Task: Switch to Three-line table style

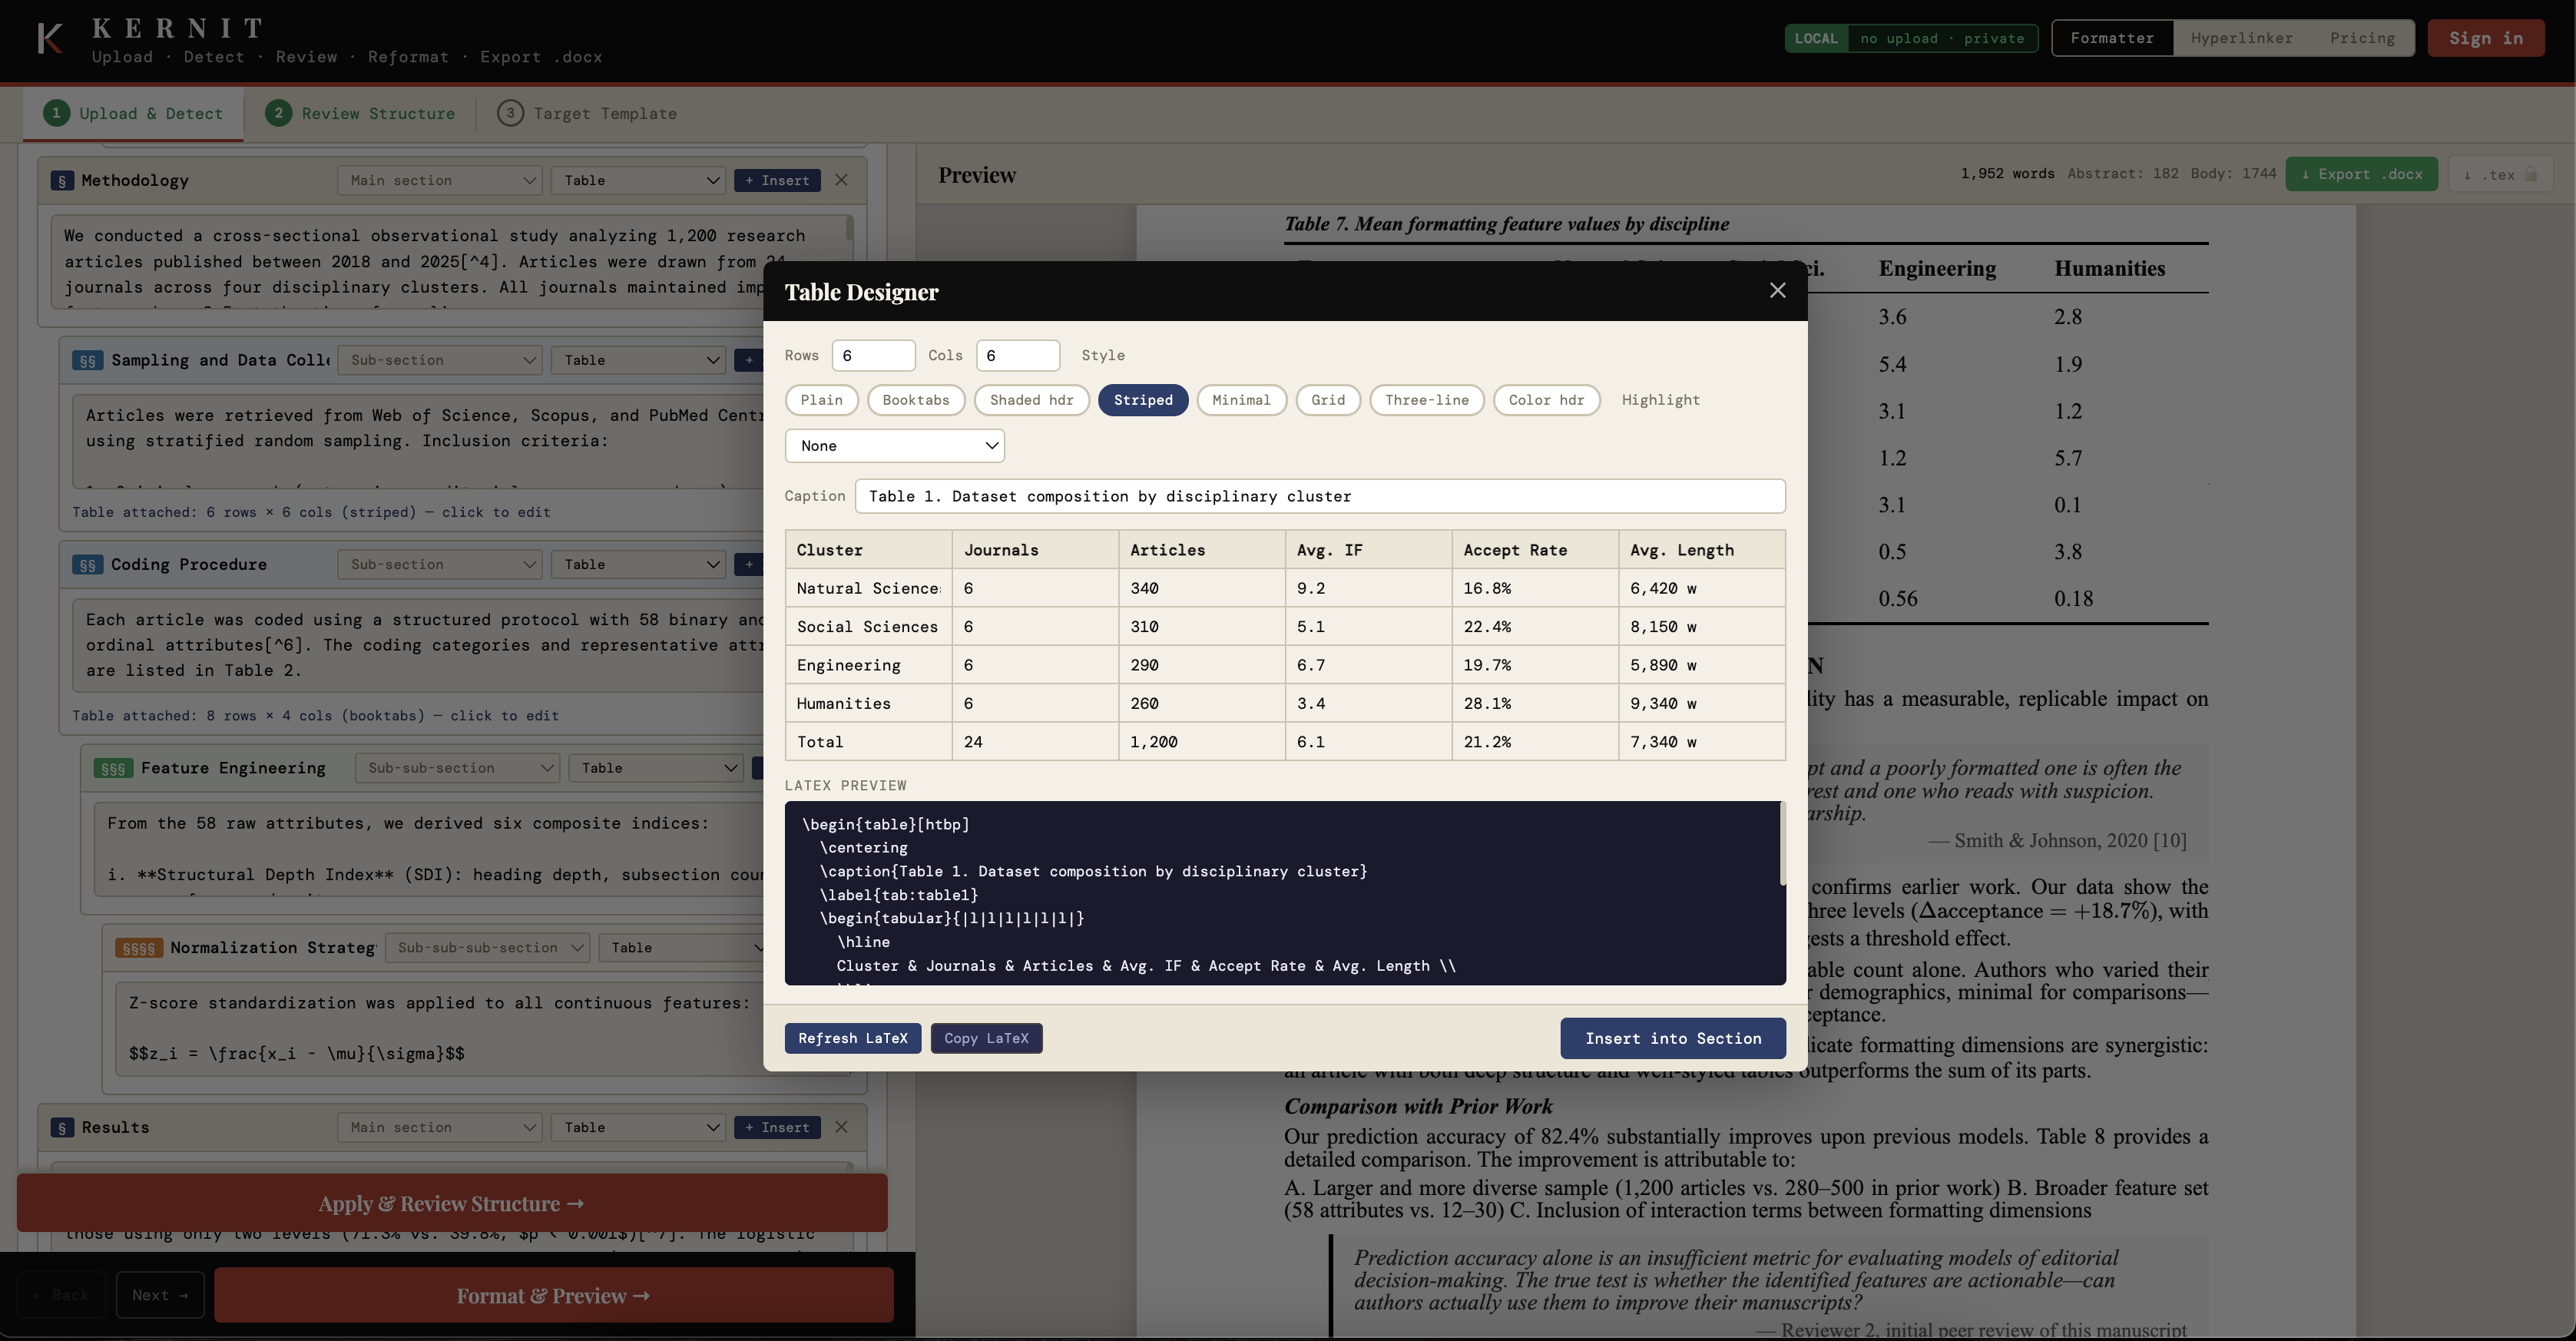Action: click(1426, 400)
